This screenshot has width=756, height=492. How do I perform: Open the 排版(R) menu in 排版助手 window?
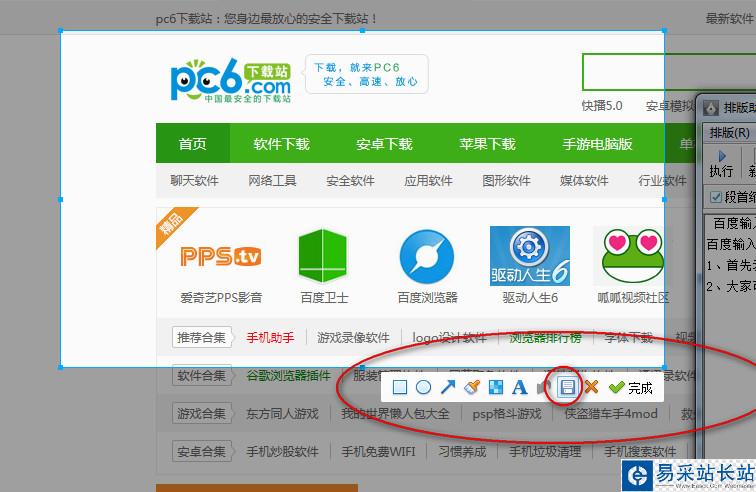click(730, 133)
